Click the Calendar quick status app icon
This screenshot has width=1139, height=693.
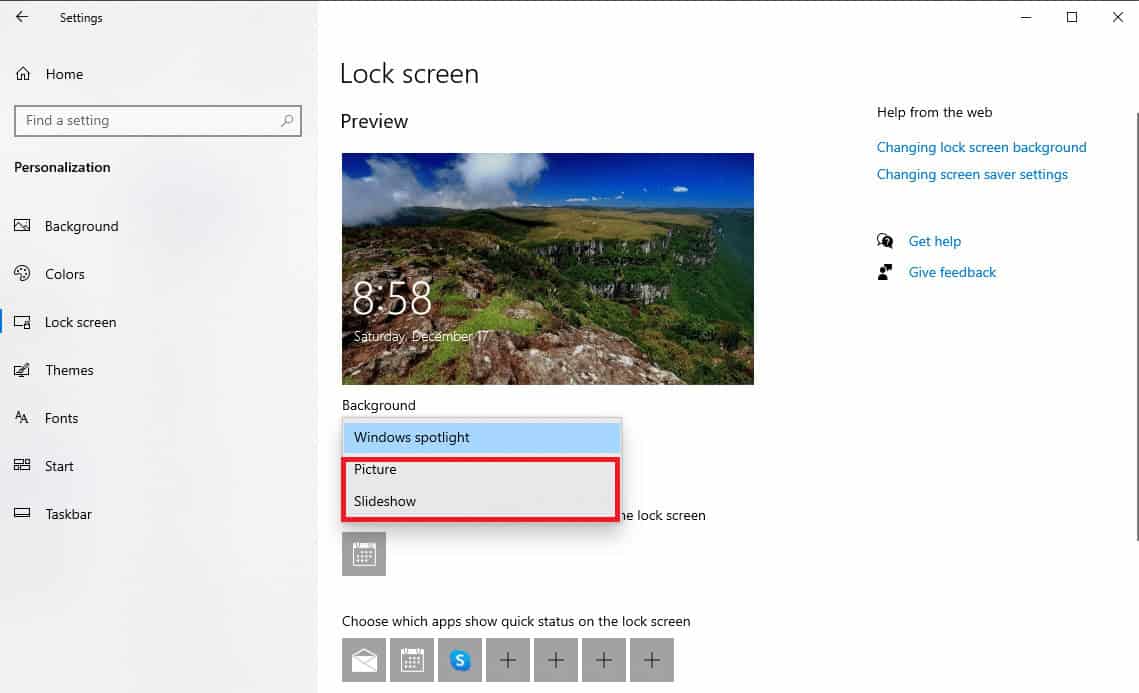point(412,660)
